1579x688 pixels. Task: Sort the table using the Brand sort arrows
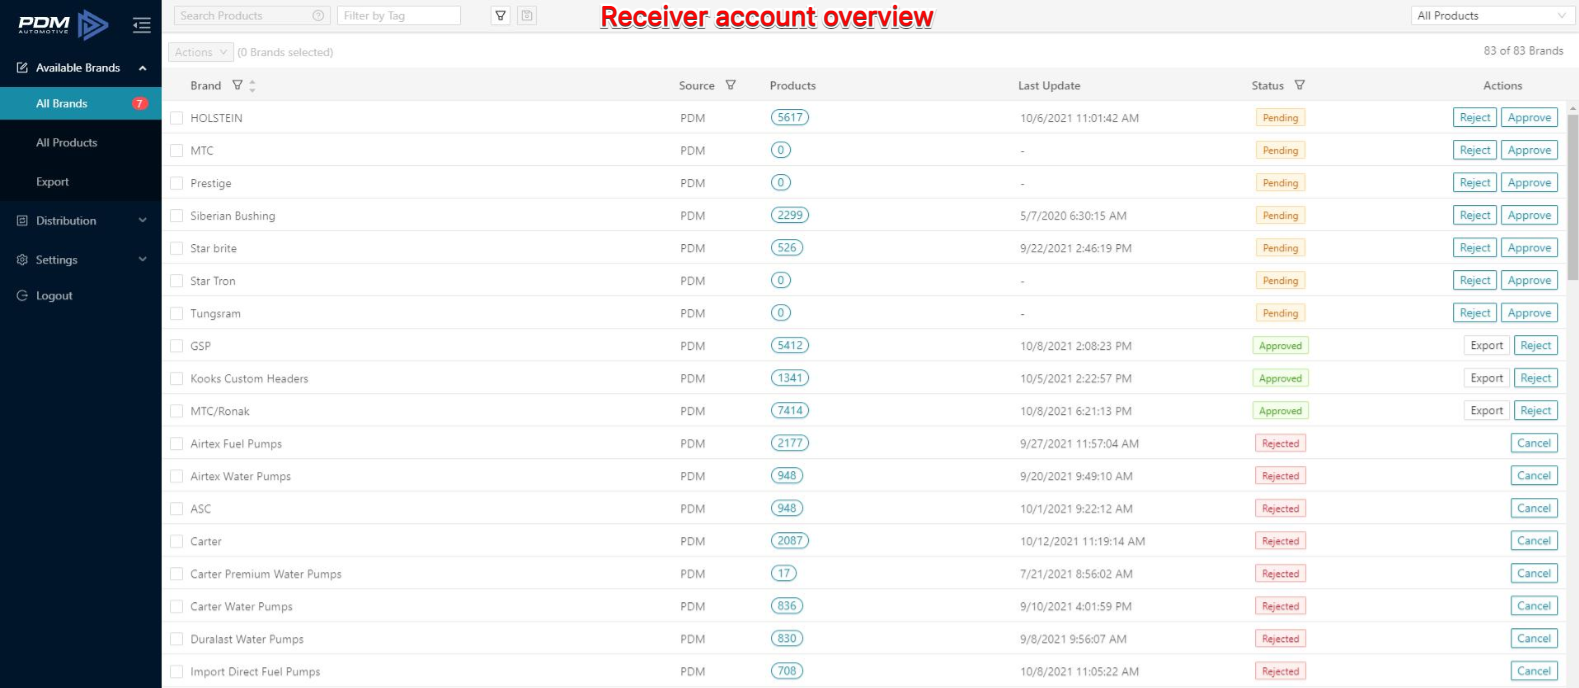pos(252,86)
